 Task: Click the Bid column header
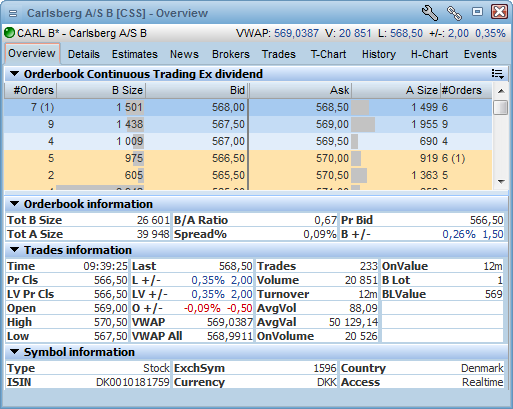point(197,90)
